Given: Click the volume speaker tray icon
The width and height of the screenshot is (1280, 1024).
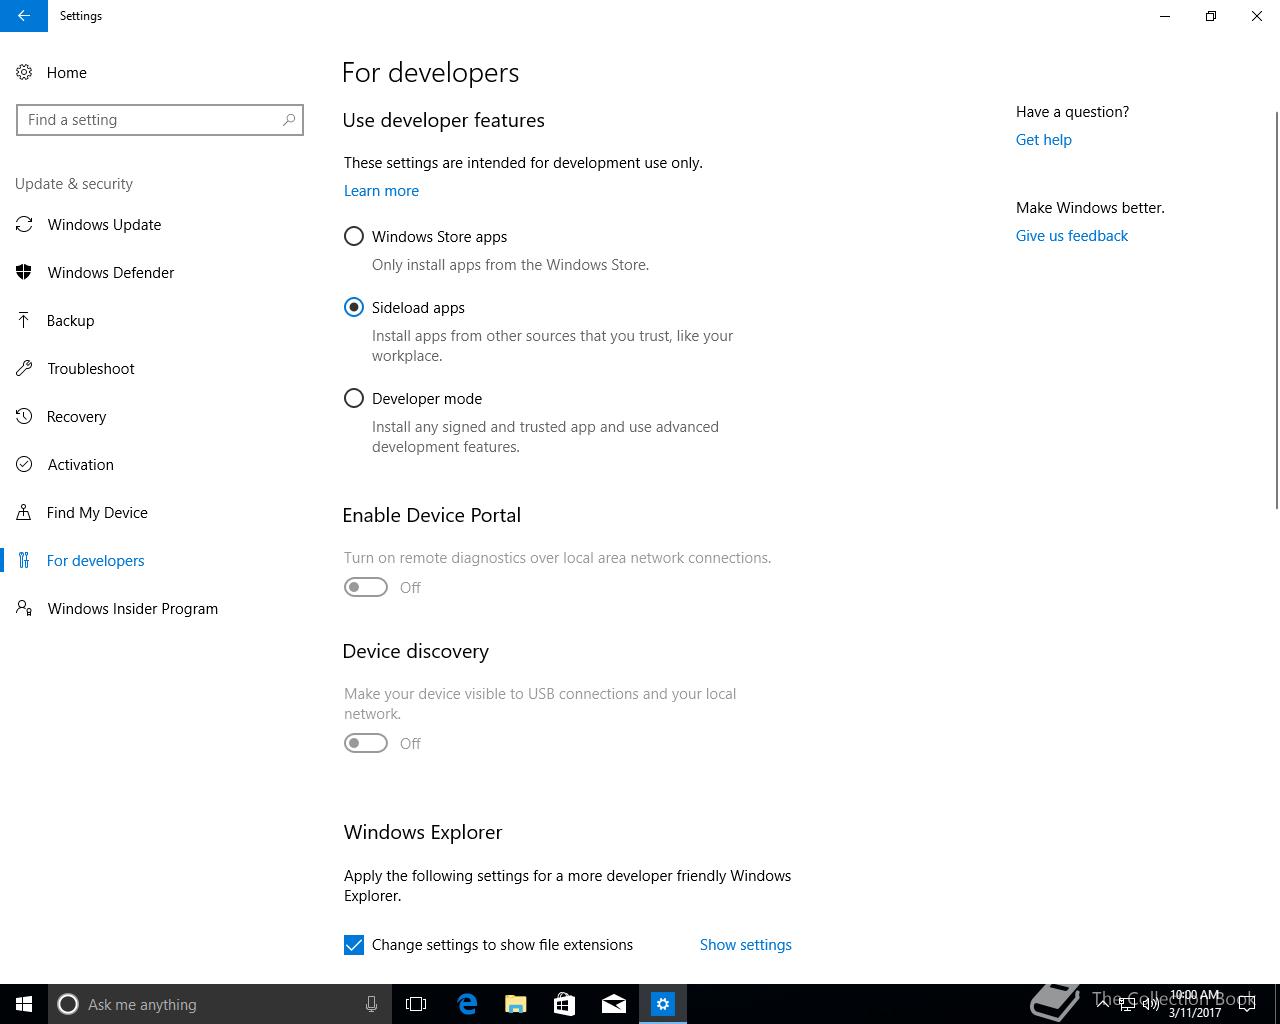Looking at the screenshot, I should 1151,1004.
